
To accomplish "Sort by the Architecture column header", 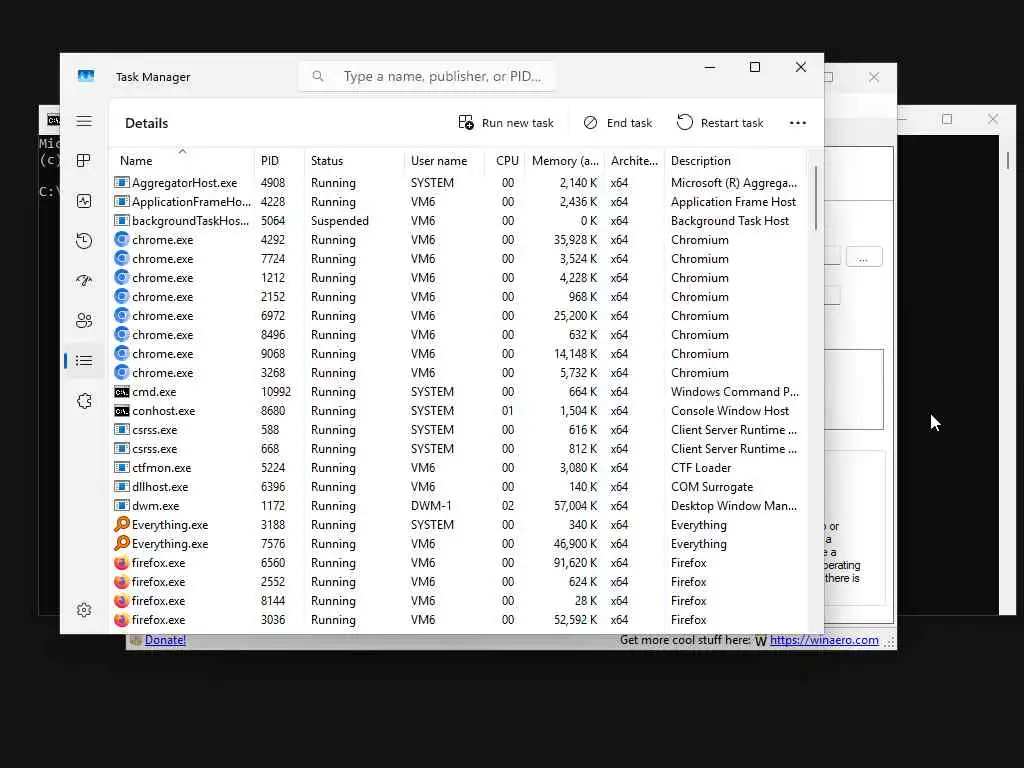I will click(x=634, y=161).
